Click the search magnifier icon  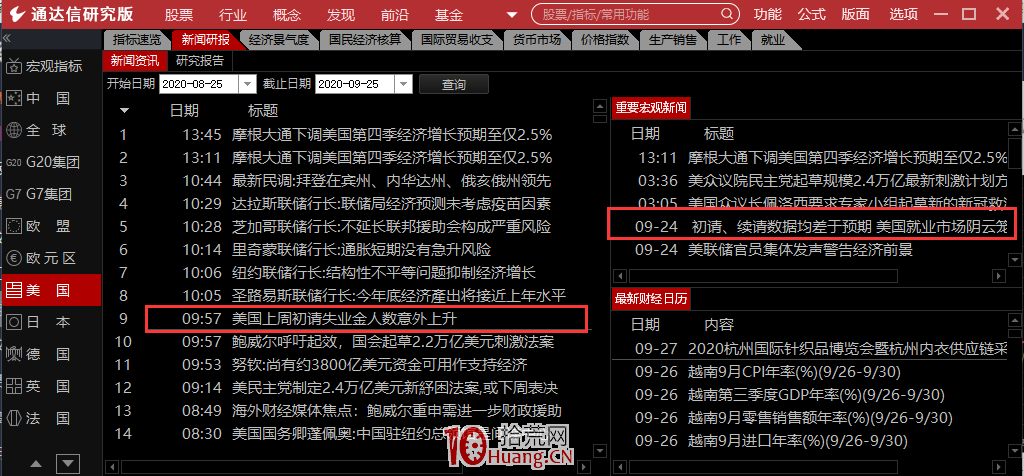[728, 14]
